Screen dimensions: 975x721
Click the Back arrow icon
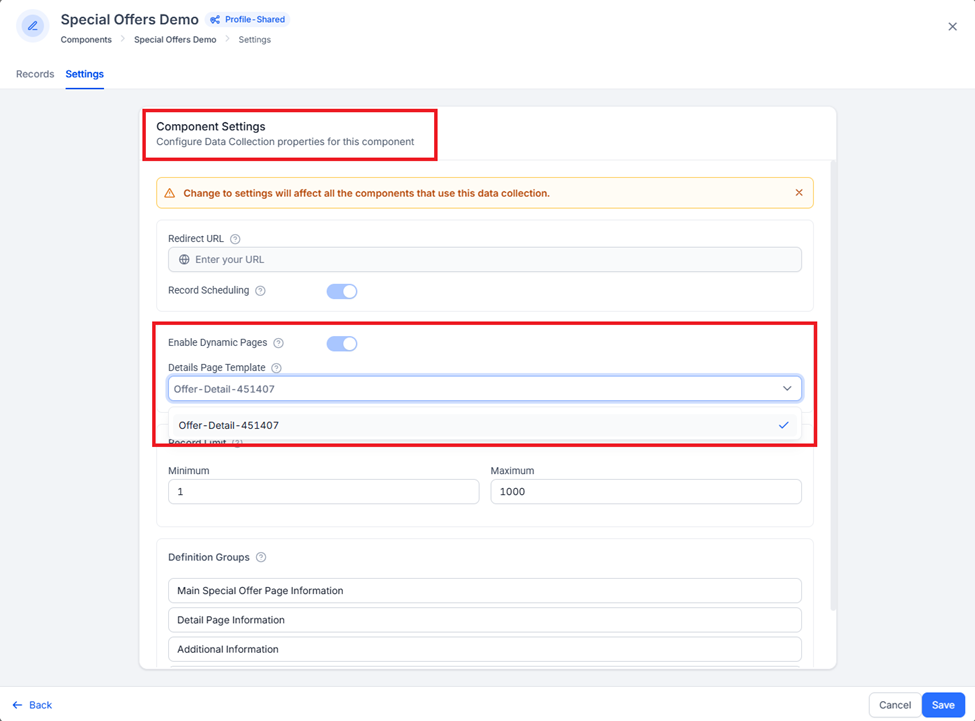click(x=17, y=705)
